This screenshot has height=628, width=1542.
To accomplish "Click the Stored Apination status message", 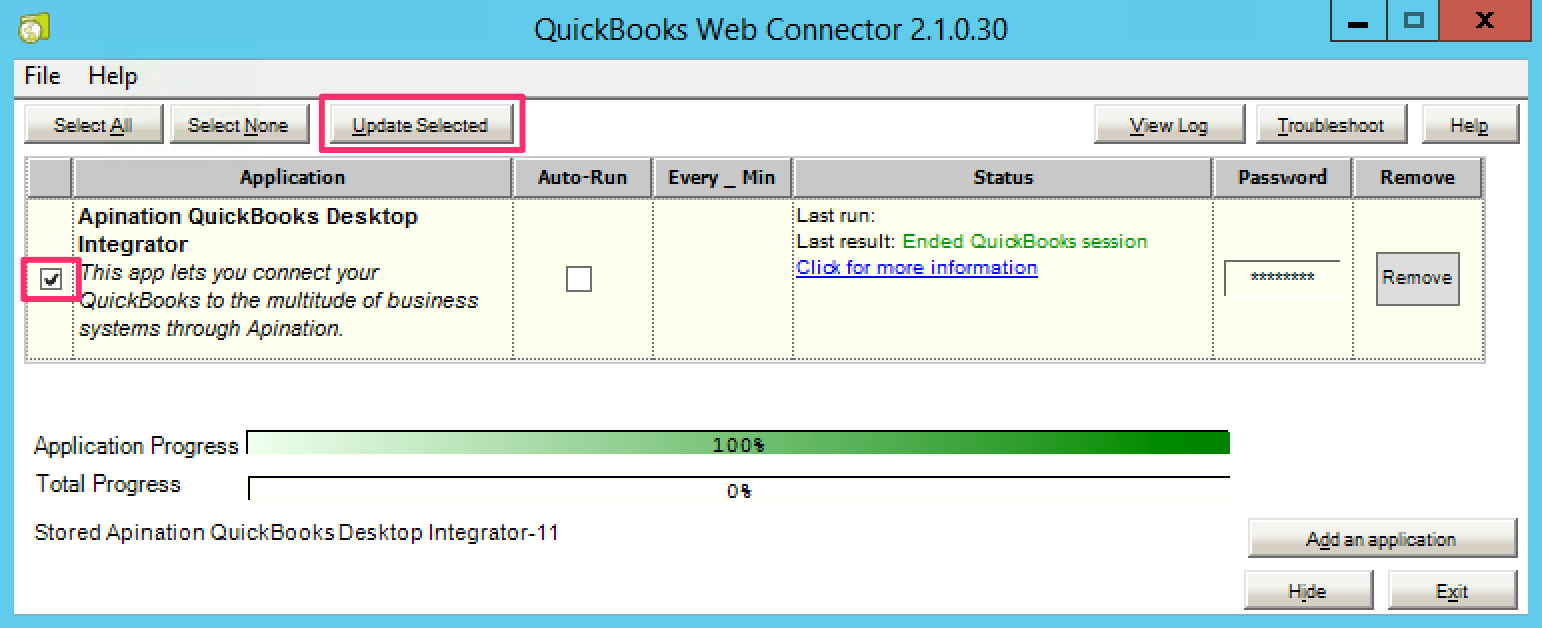I will pos(296,533).
